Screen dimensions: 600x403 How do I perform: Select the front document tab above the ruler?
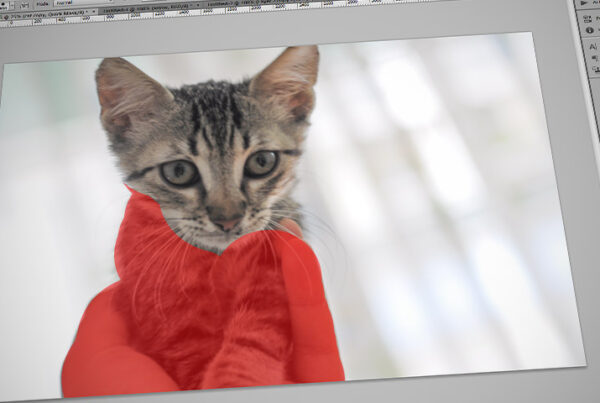tap(49, 15)
